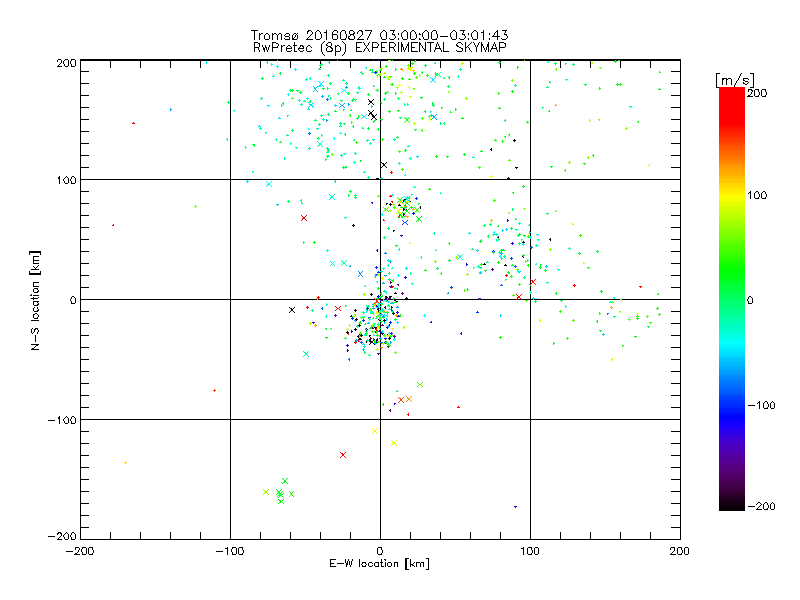800x600 pixels.
Task: Select the colorbar's "100" label
Action: [757, 195]
